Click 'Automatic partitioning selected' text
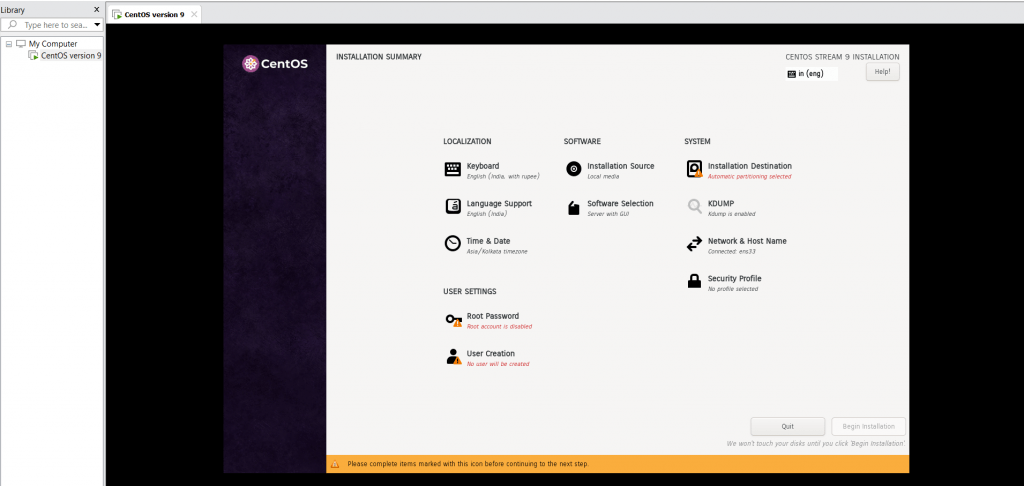 [750, 177]
